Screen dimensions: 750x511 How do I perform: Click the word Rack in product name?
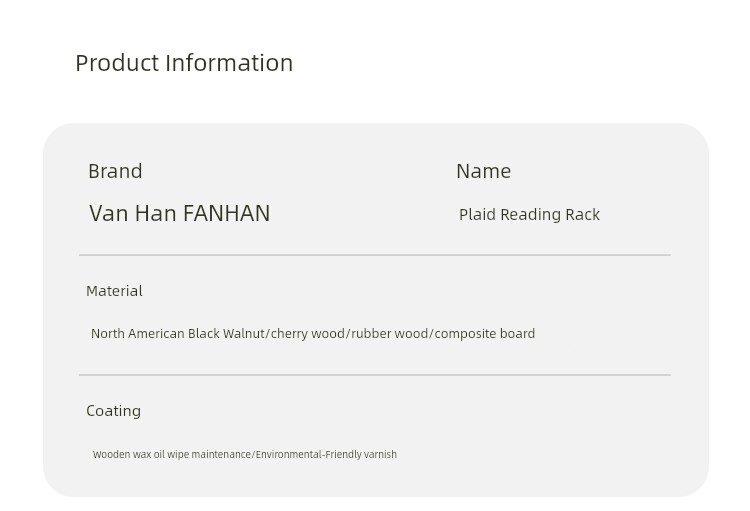coord(582,215)
